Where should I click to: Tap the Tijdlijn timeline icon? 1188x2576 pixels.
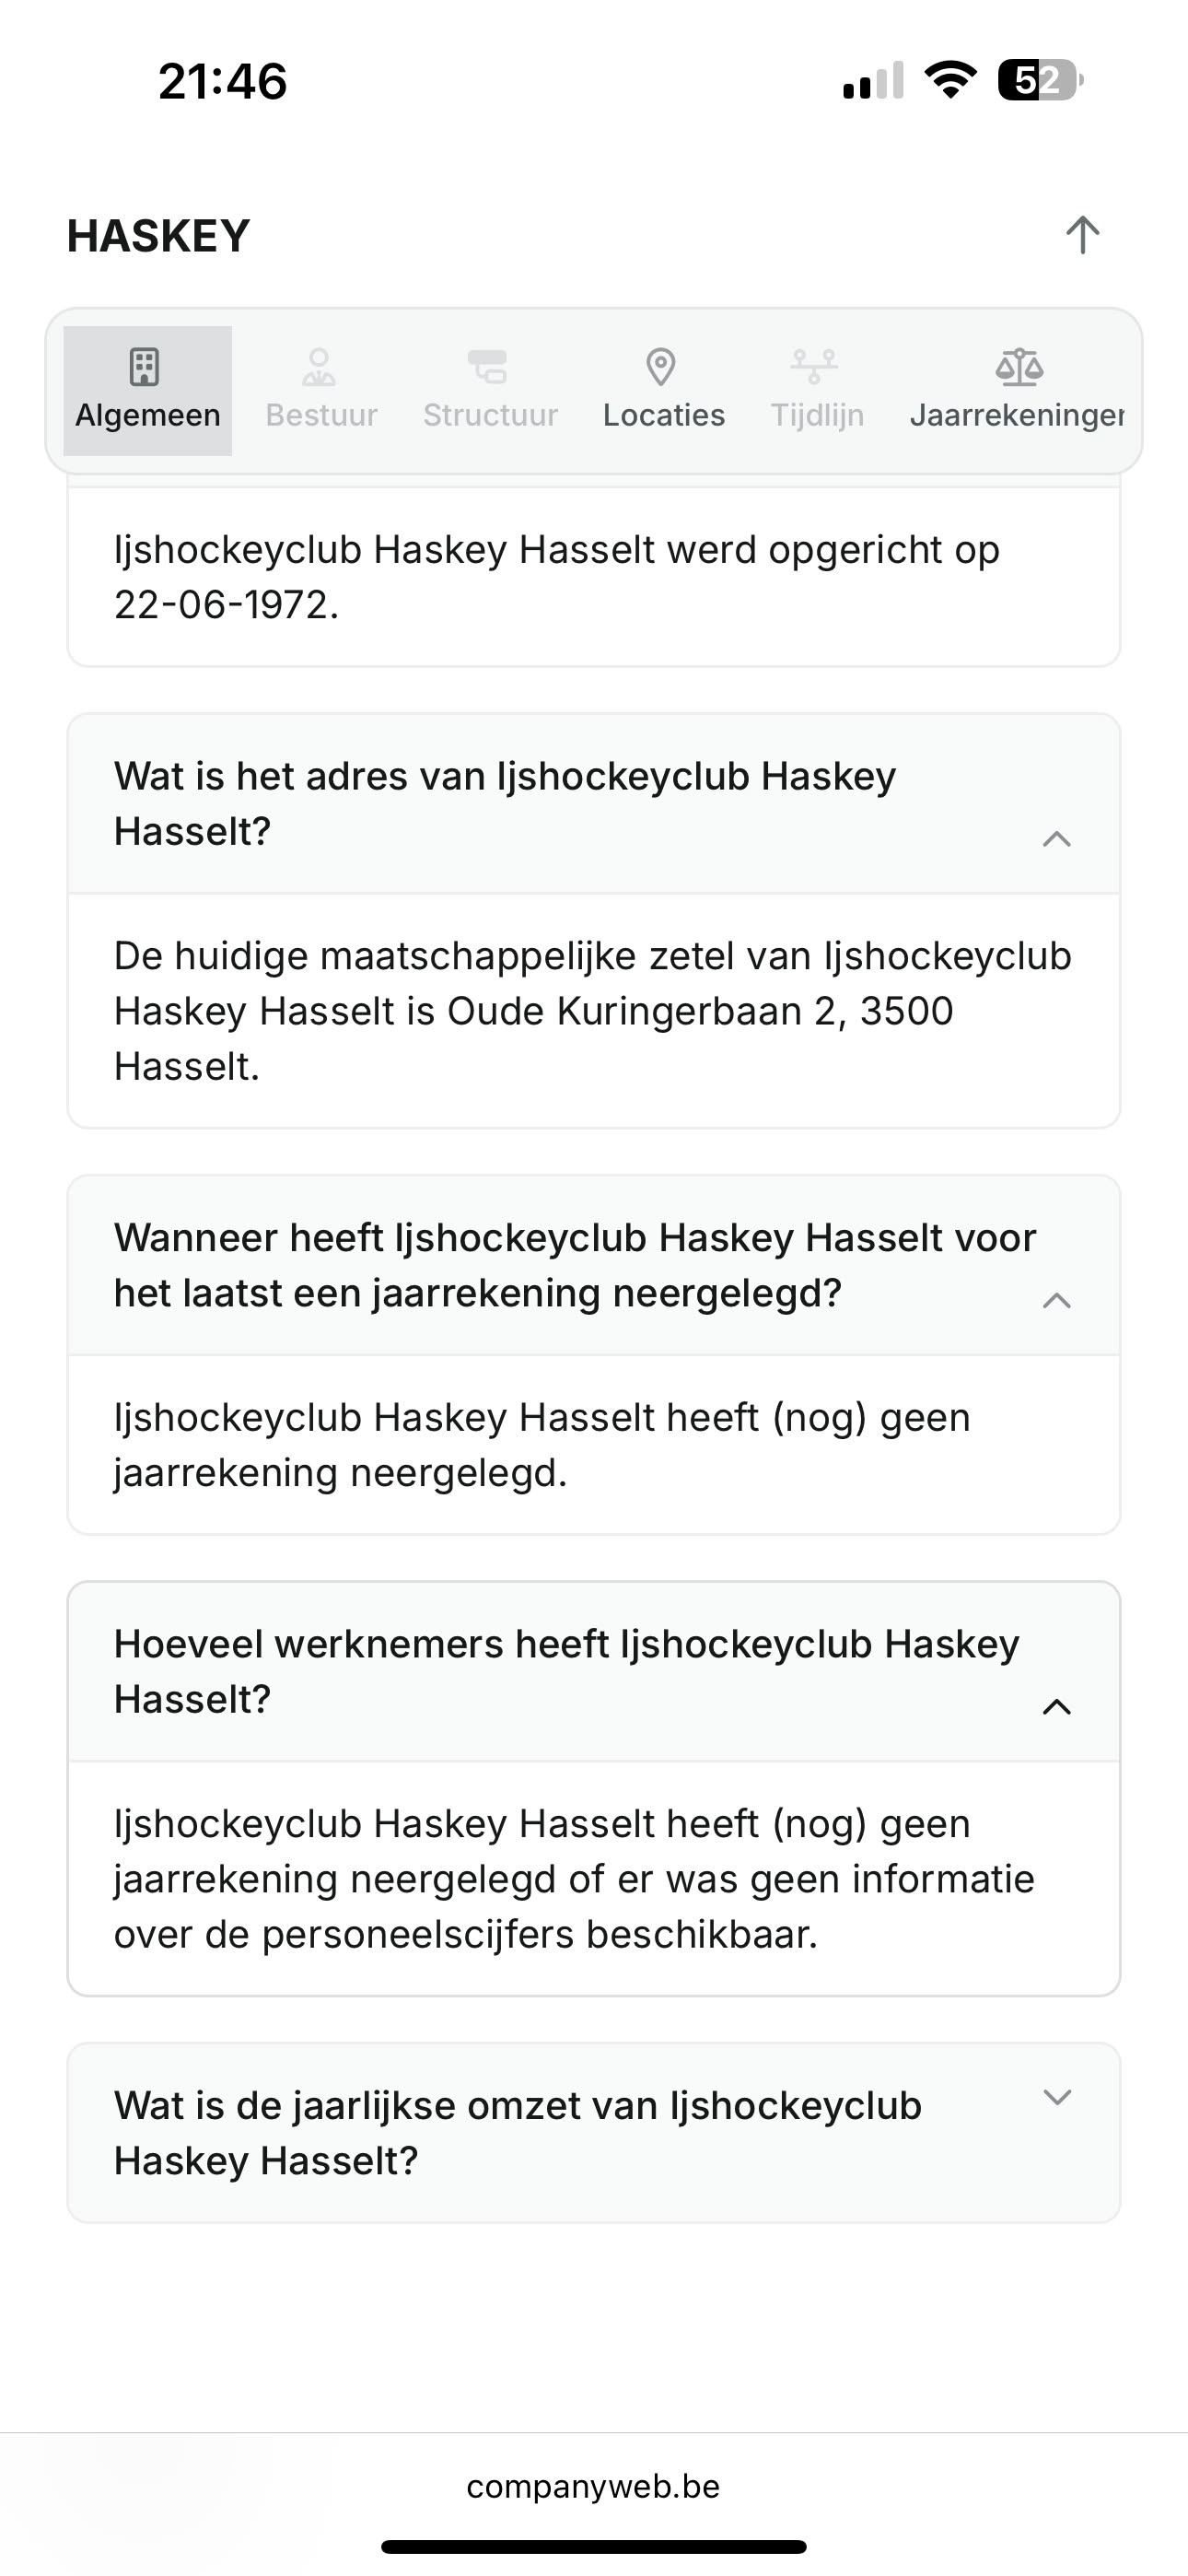[x=815, y=367]
